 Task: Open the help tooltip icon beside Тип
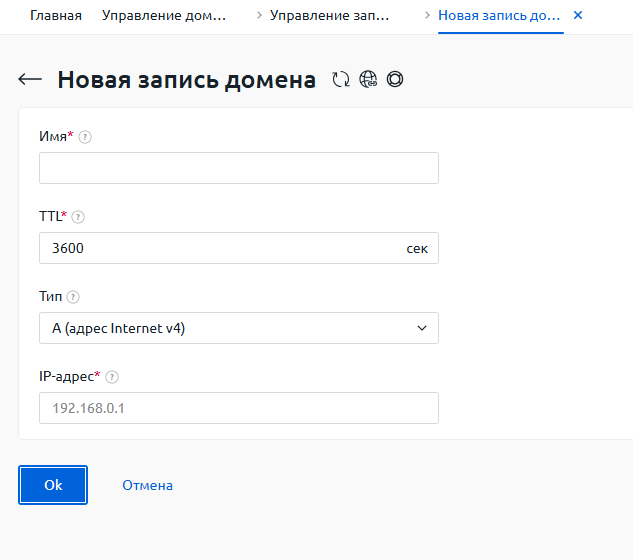pyautogui.click(x=73, y=297)
